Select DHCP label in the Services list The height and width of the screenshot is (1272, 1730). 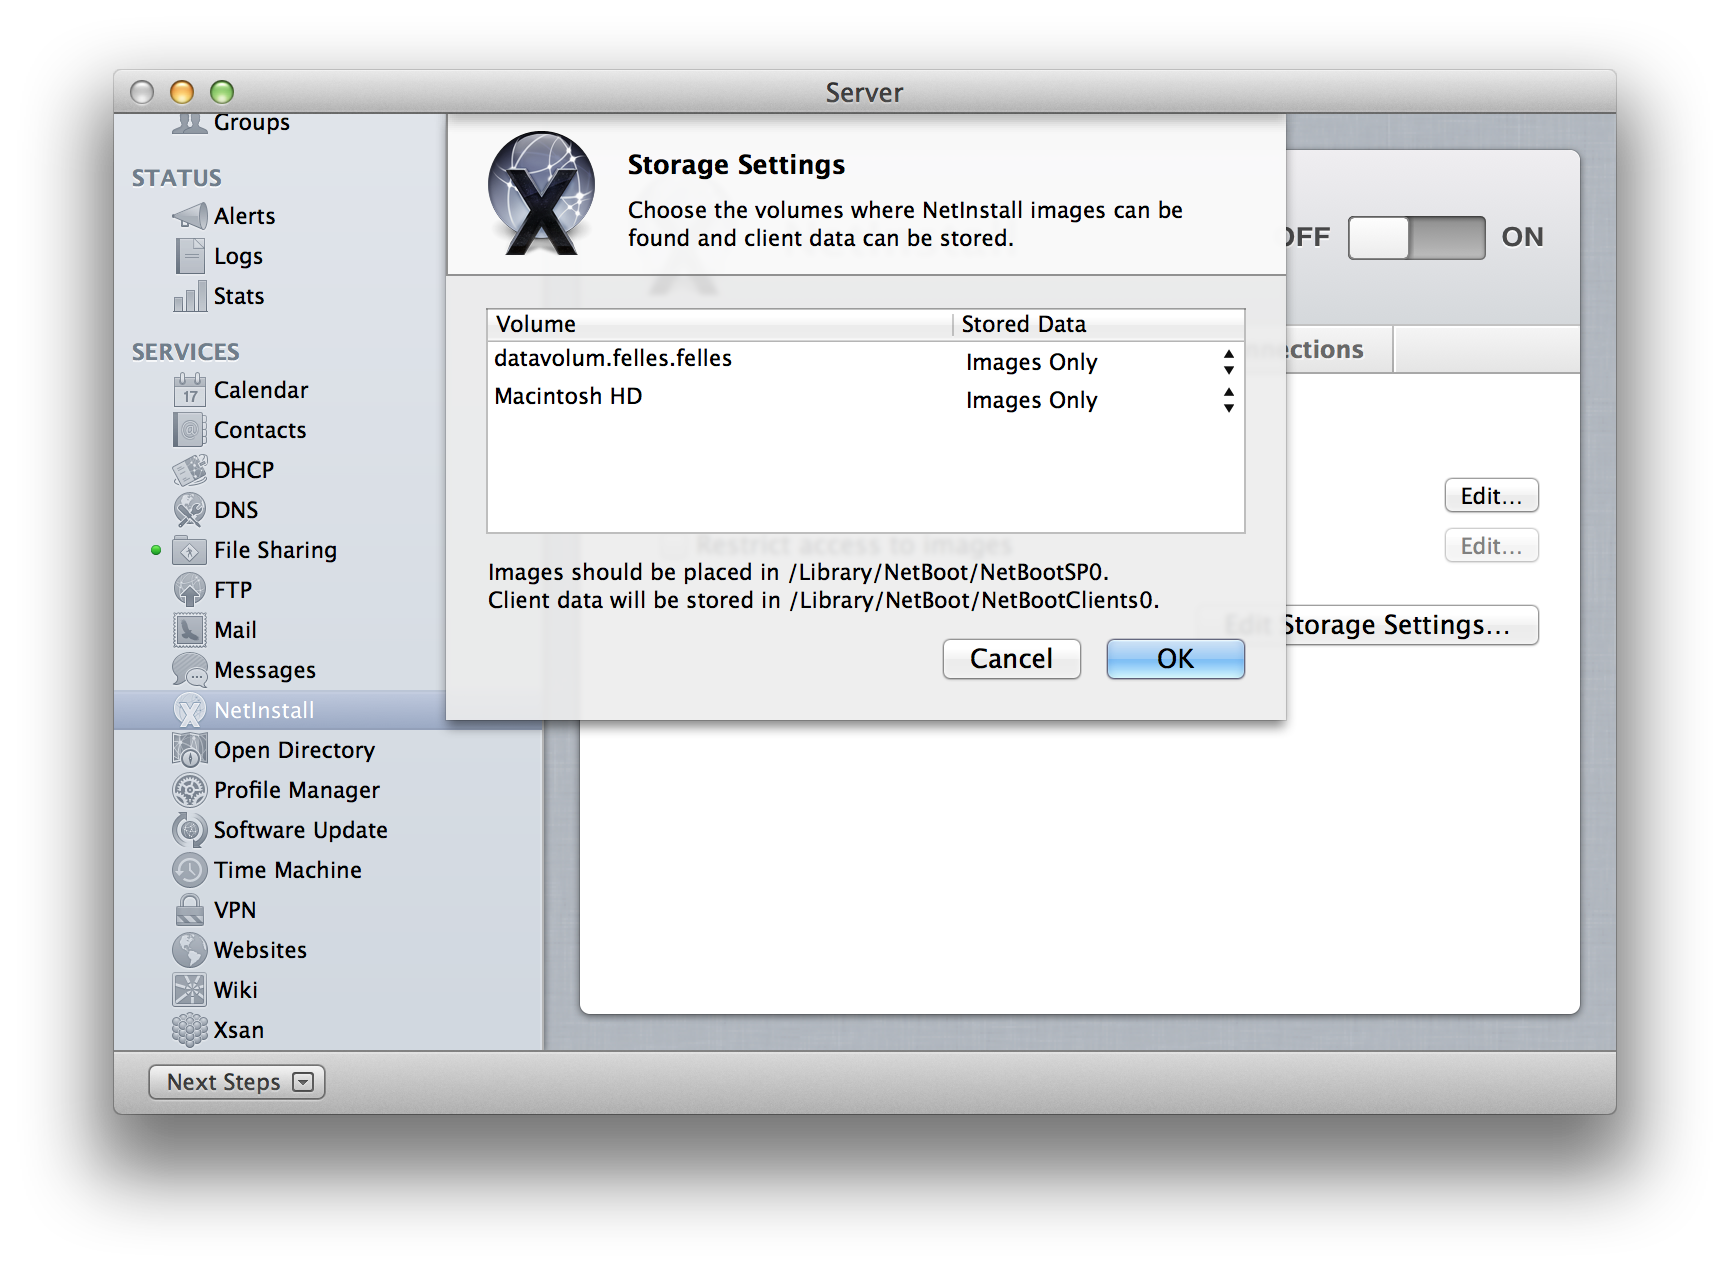coord(244,470)
